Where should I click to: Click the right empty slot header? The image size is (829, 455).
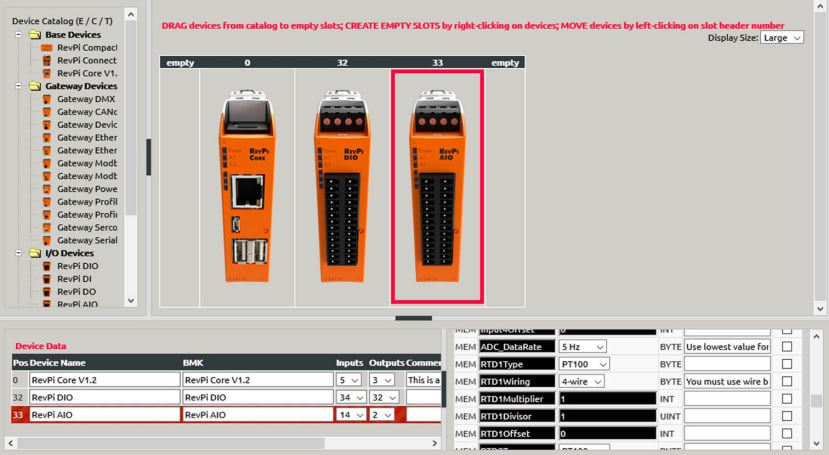[x=505, y=62]
